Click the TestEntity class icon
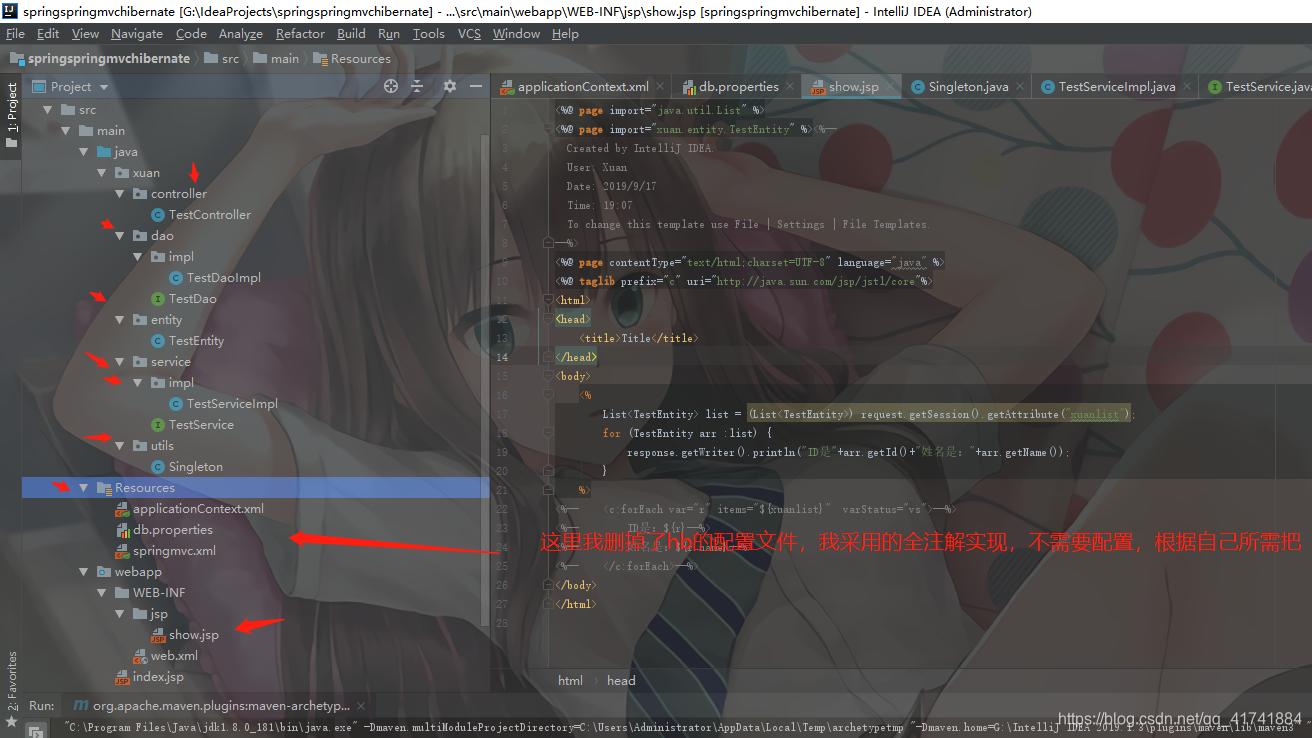This screenshot has height=738, width=1312. pos(158,341)
